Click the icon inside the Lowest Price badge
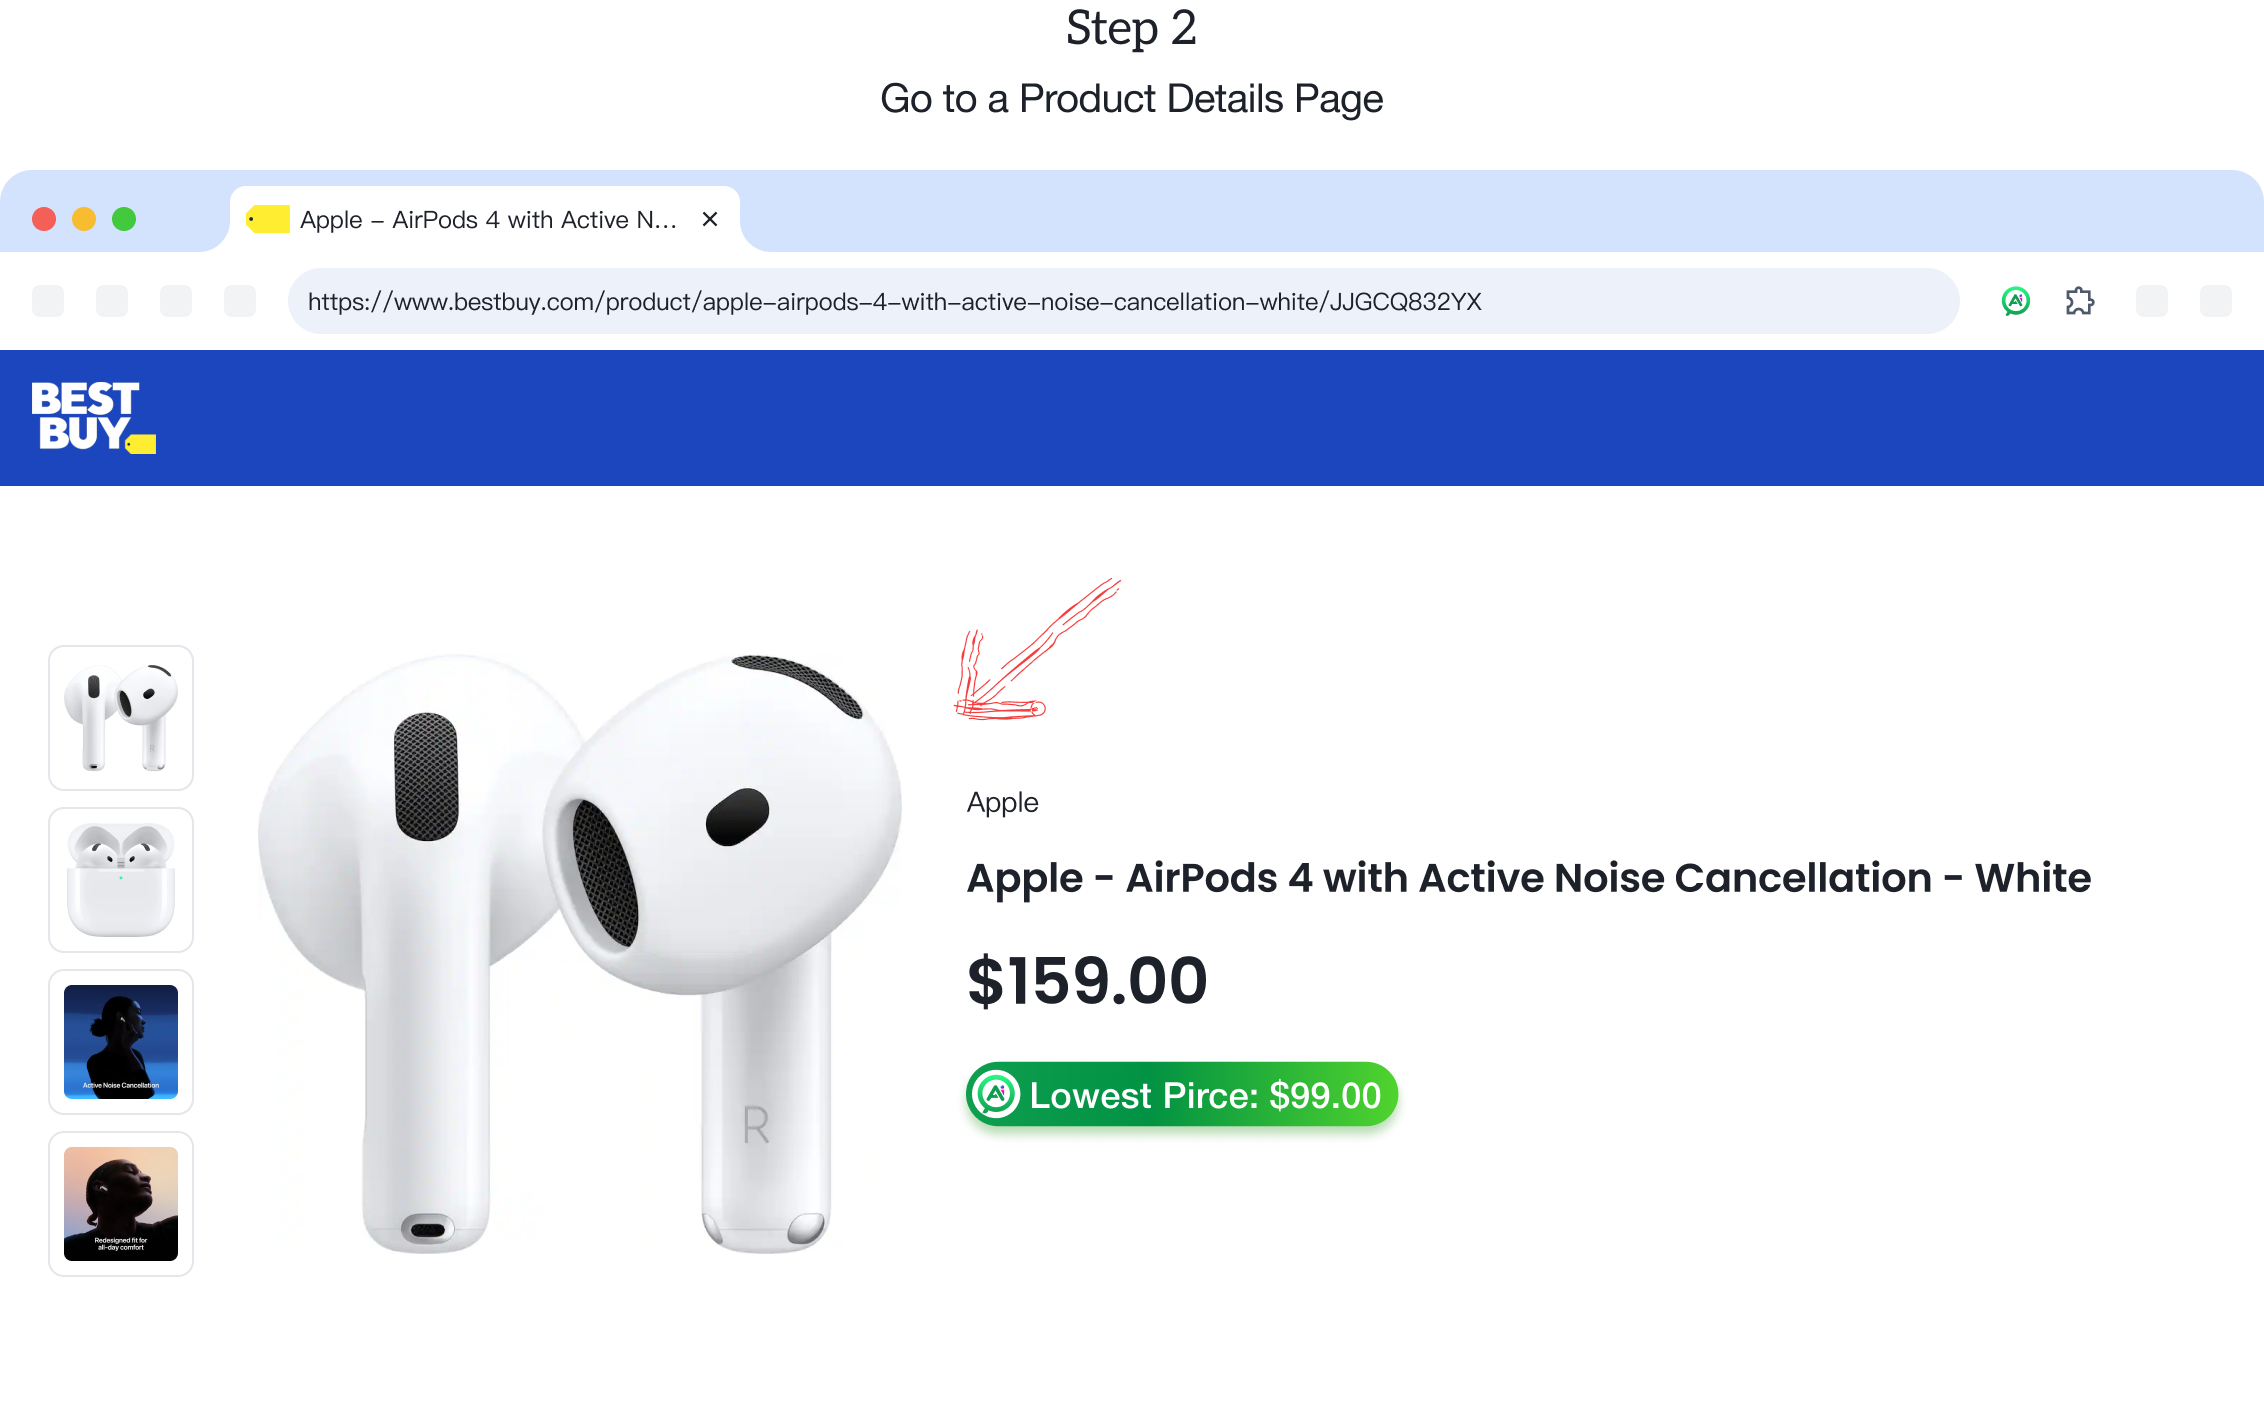This screenshot has width=2264, height=1422. [996, 1094]
